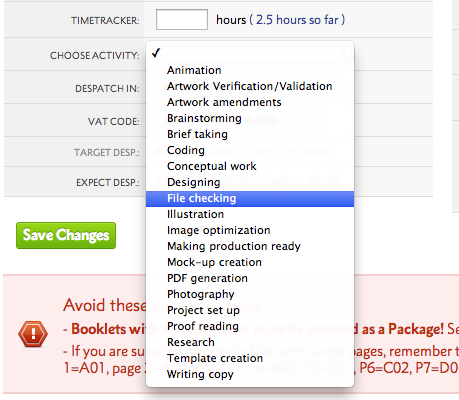
Task: Click the green Save Changes button
Action: pos(66,235)
